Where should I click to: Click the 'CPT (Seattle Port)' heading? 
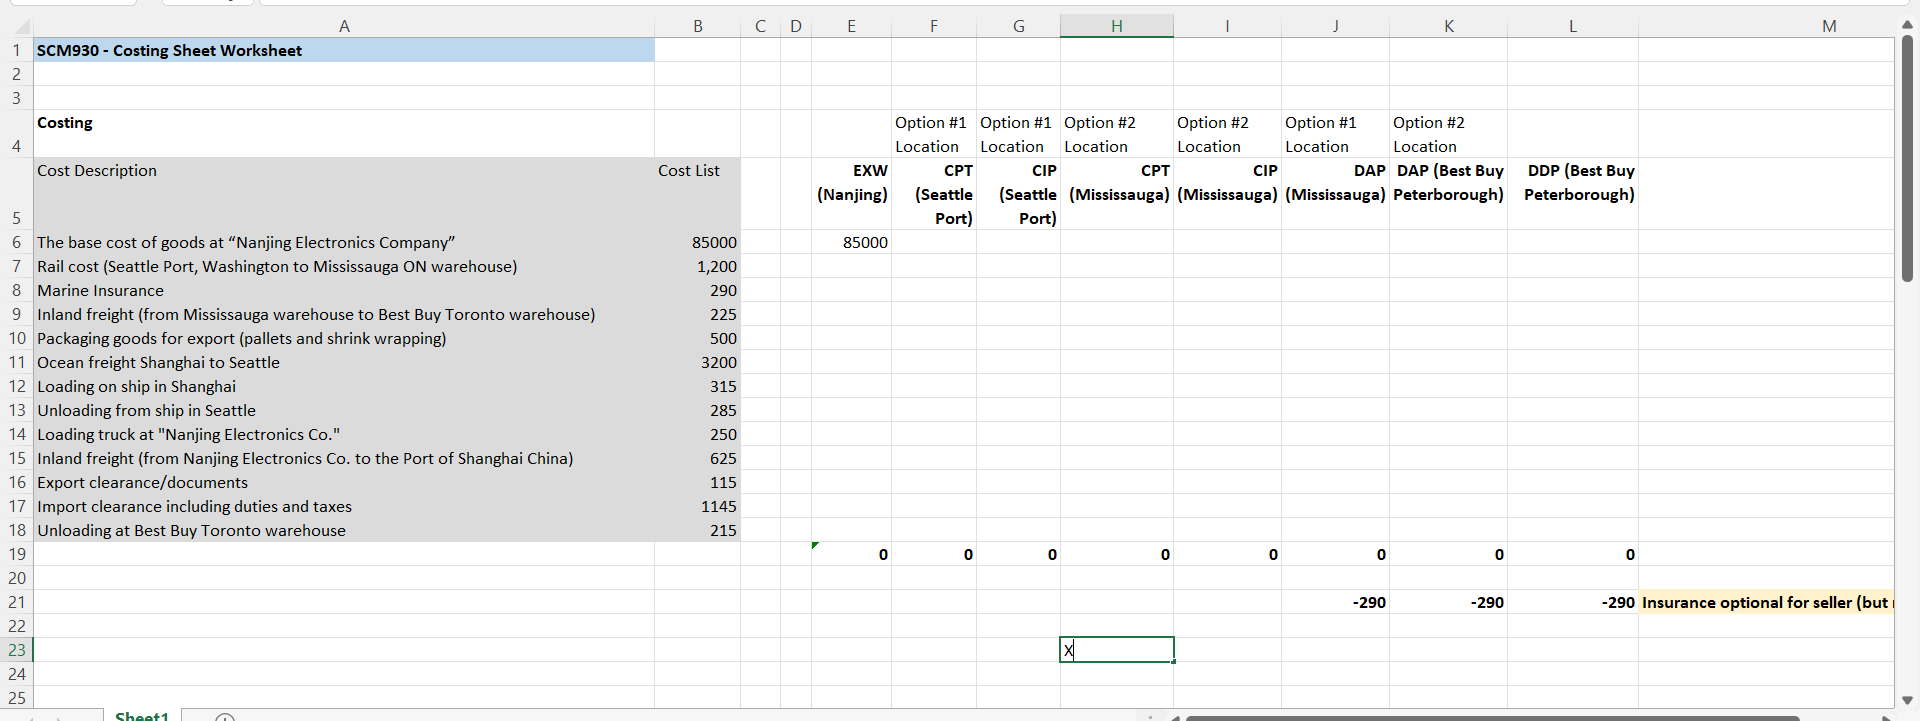[934, 194]
